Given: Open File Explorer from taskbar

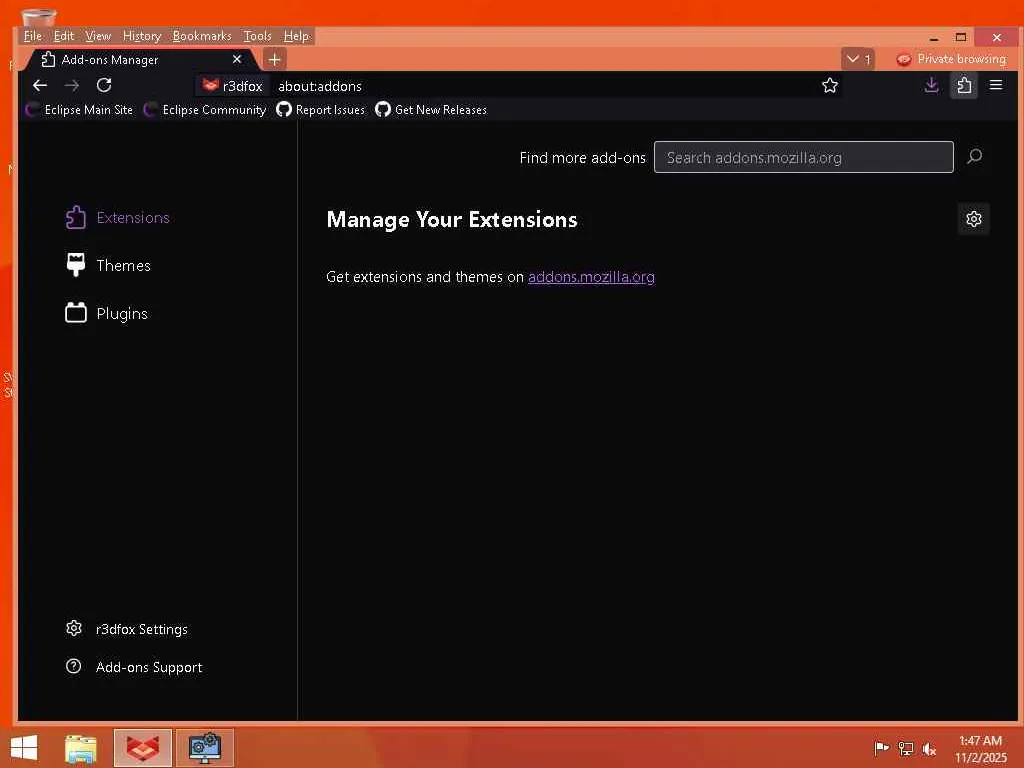Looking at the screenshot, I should click(81, 748).
